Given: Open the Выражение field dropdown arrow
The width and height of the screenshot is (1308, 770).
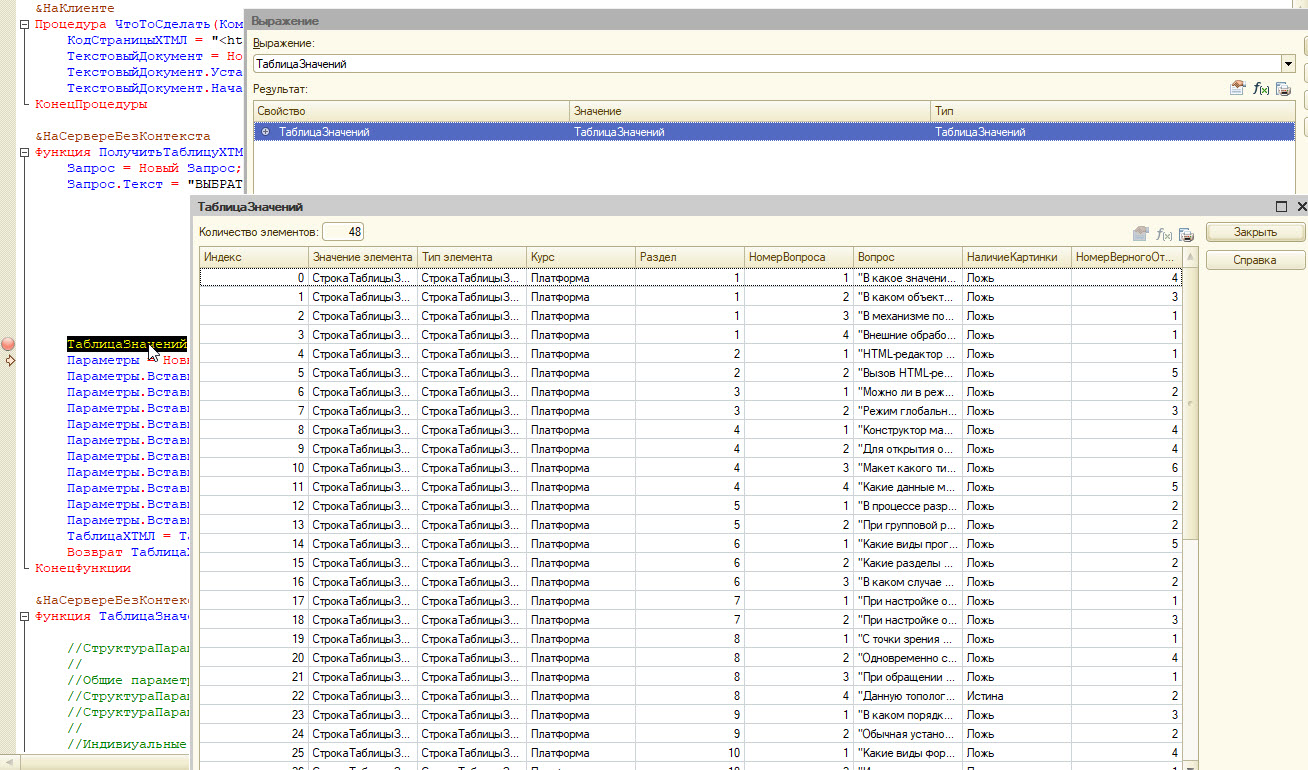Looking at the screenshot, I should (1288, 64).
